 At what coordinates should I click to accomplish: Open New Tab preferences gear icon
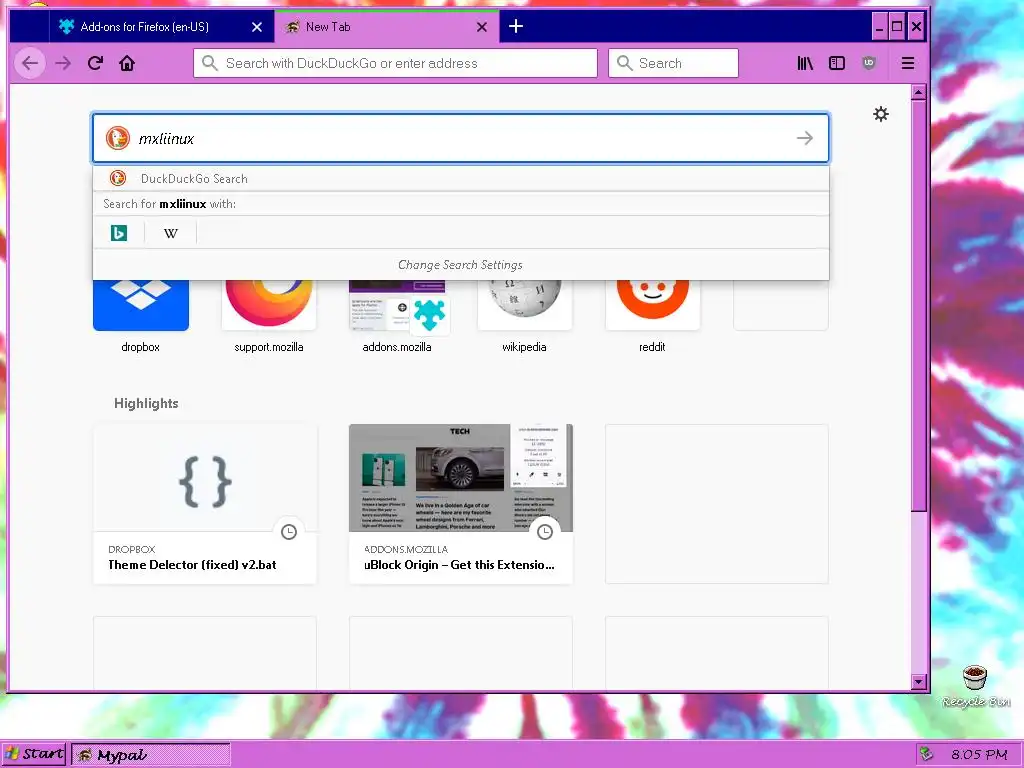[881, 114]
